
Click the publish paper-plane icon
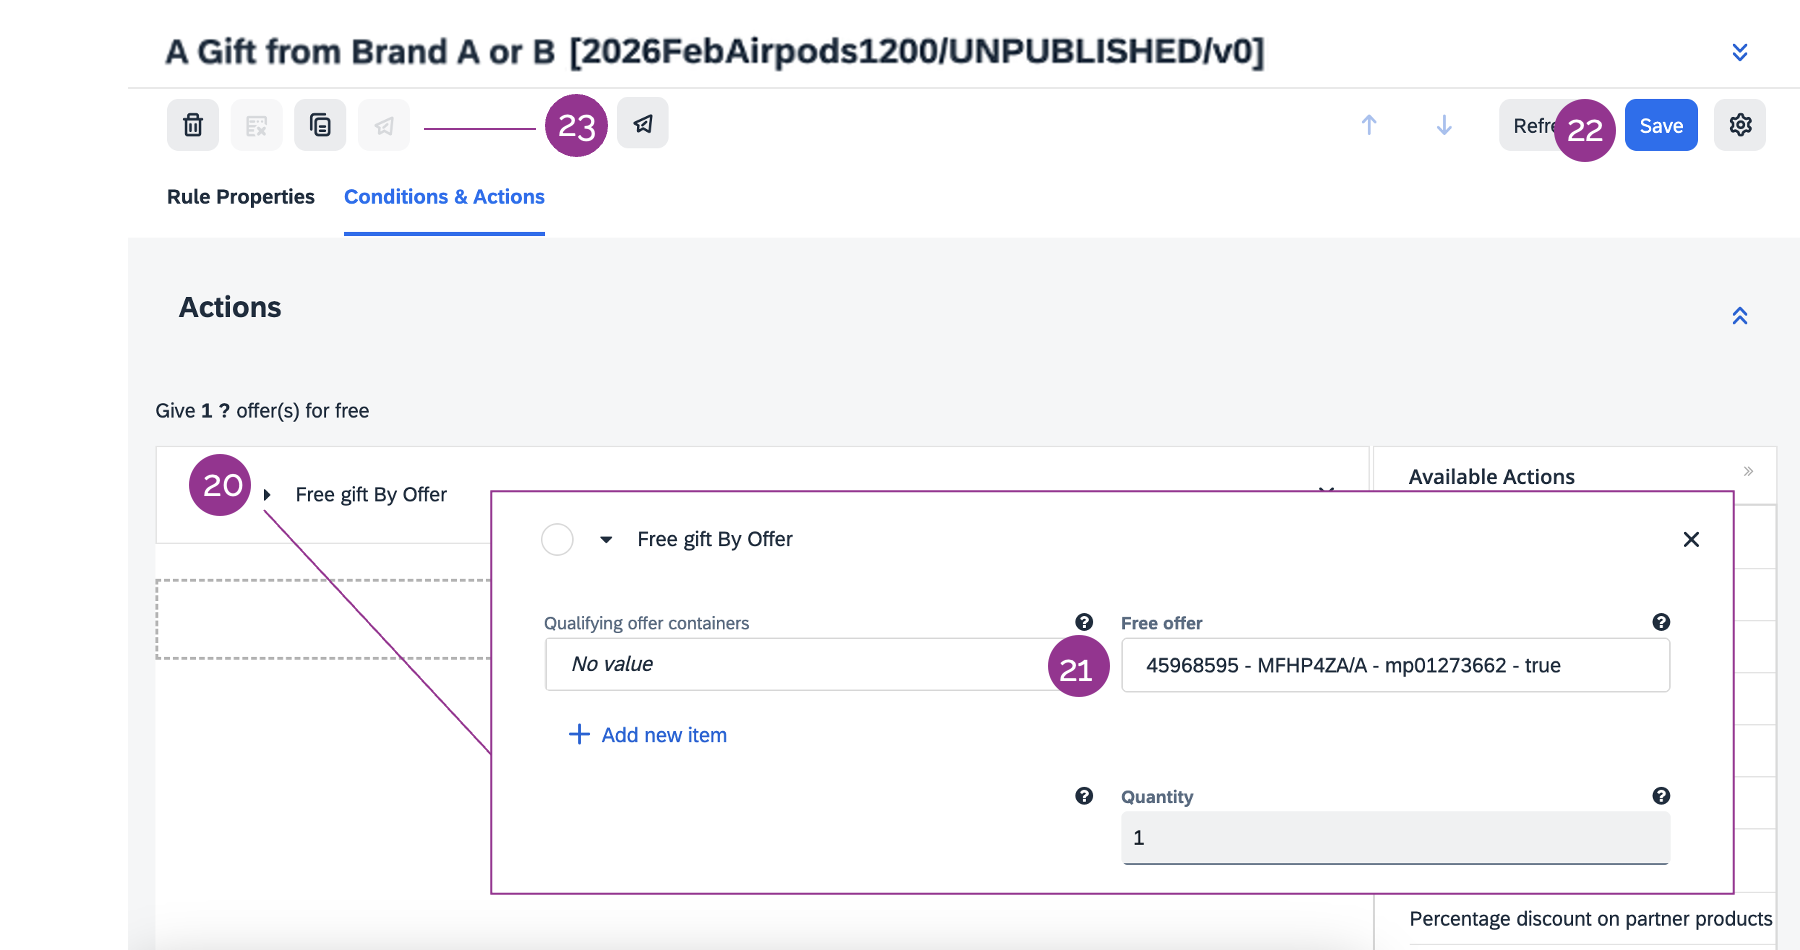[643, 124]
